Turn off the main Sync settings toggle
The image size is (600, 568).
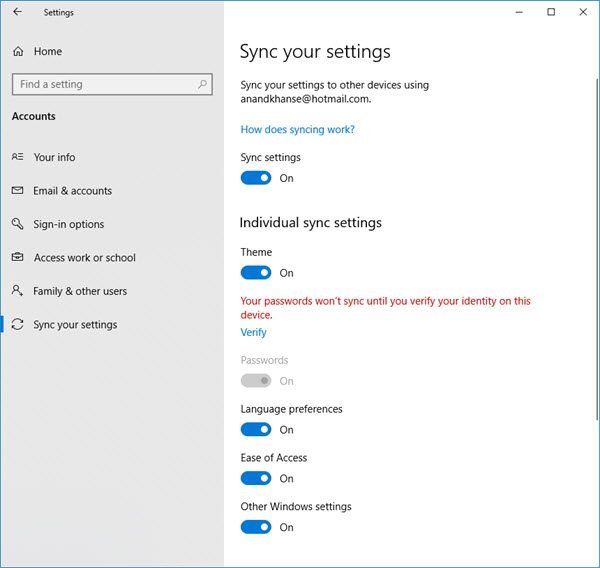click(x=256, y=178)
